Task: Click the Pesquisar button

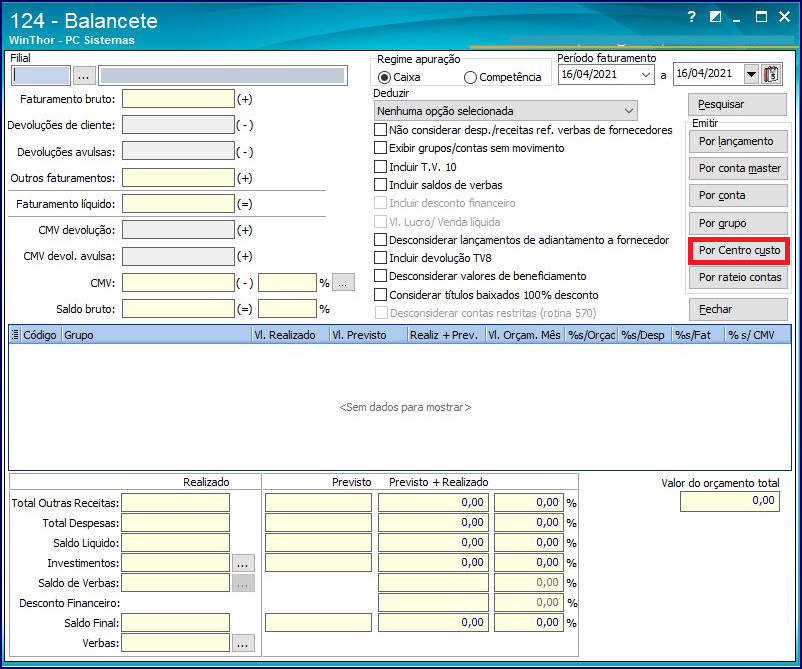Action: pos(737,104)
